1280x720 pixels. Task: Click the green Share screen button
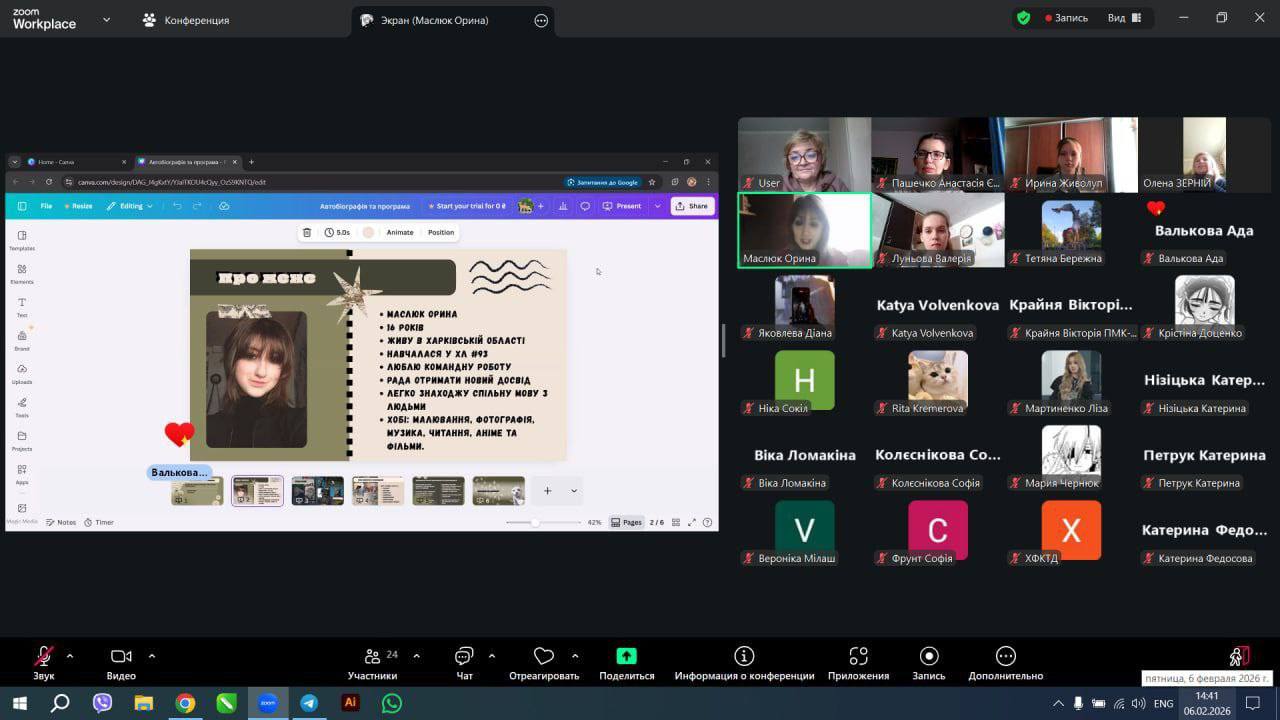click(626, 657)
